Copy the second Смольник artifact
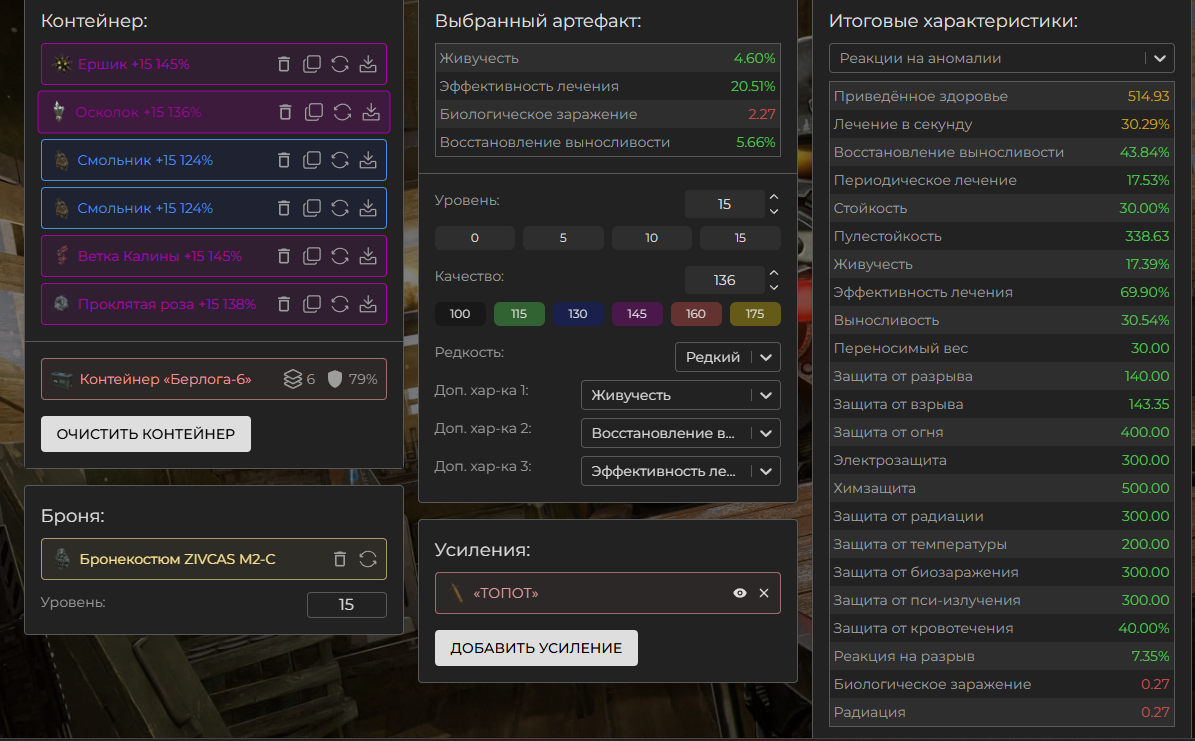Screen dimensions: 1195x741 (x=312, y=208)
